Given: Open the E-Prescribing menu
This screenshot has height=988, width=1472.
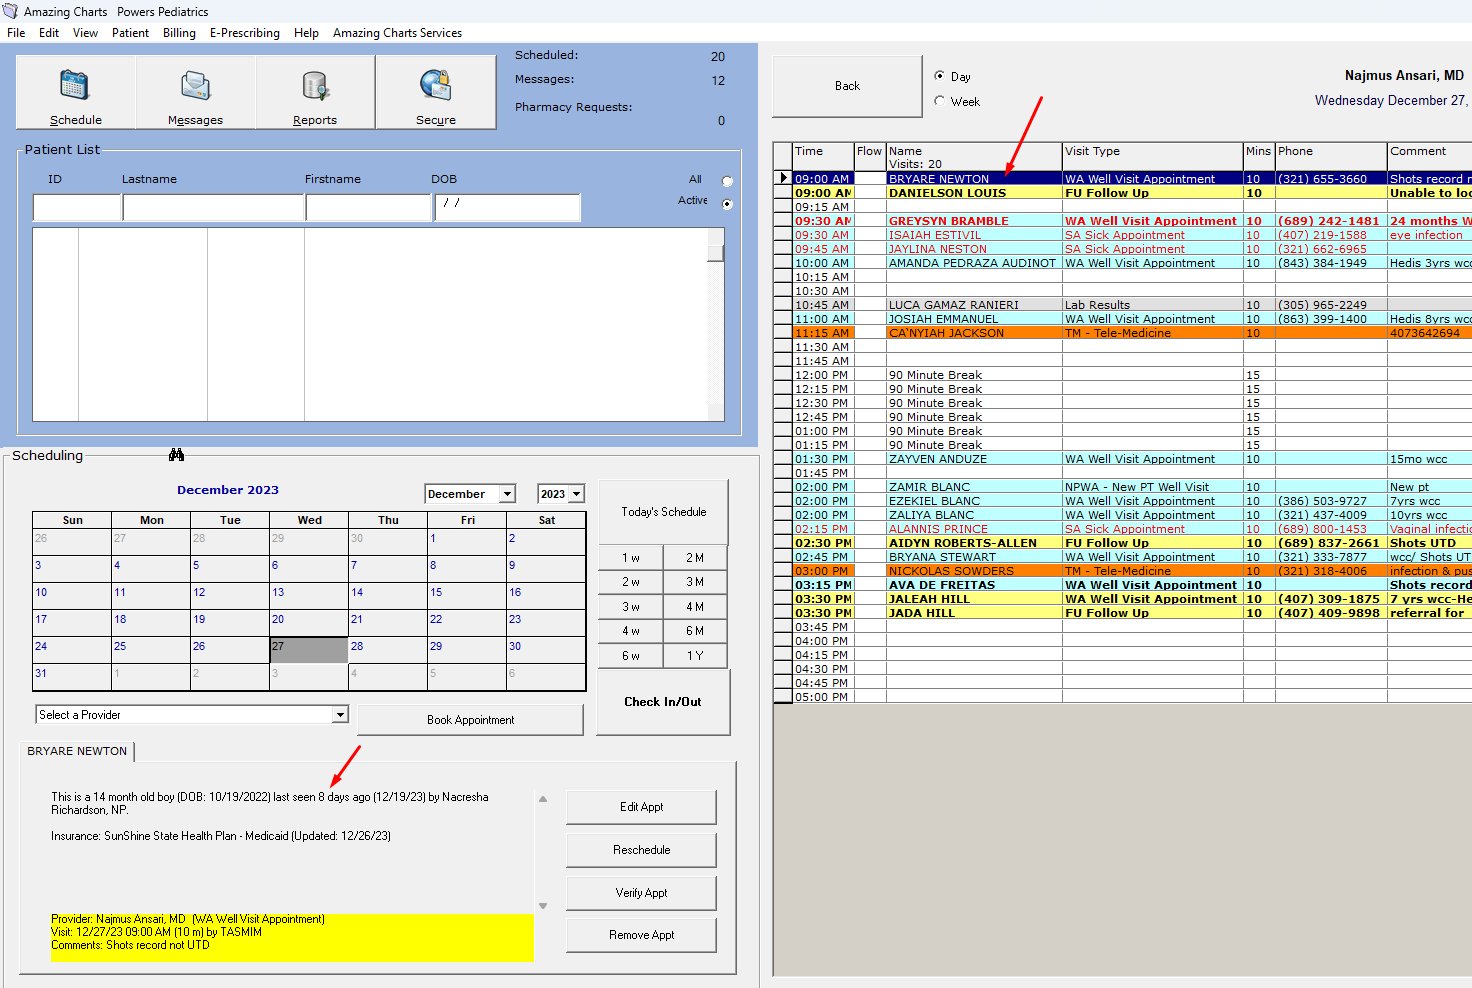Looking at the screenshot, I should coord(244,33).
